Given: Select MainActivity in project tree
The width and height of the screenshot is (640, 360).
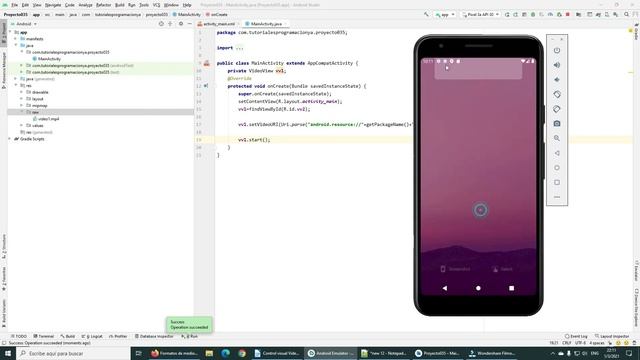Looking at the screenshot, I should 49,59.
